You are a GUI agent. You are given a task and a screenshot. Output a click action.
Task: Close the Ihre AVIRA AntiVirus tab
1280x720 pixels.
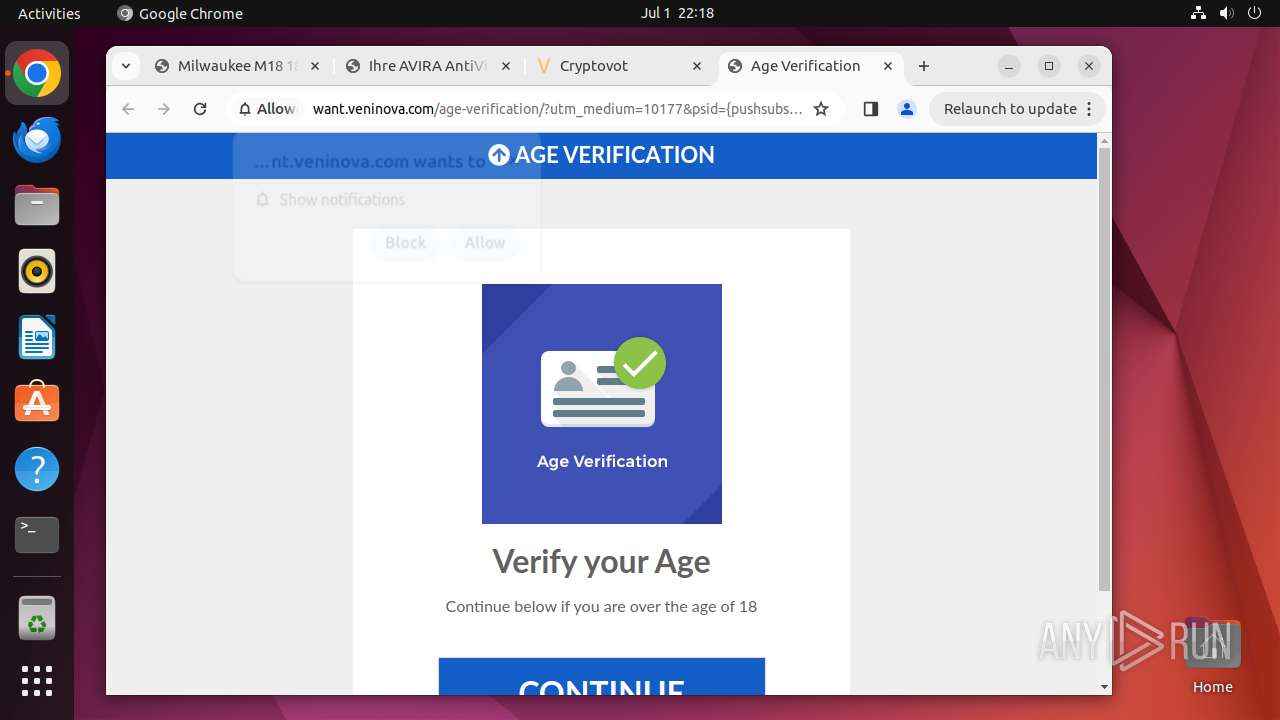[x=505, y=66]
